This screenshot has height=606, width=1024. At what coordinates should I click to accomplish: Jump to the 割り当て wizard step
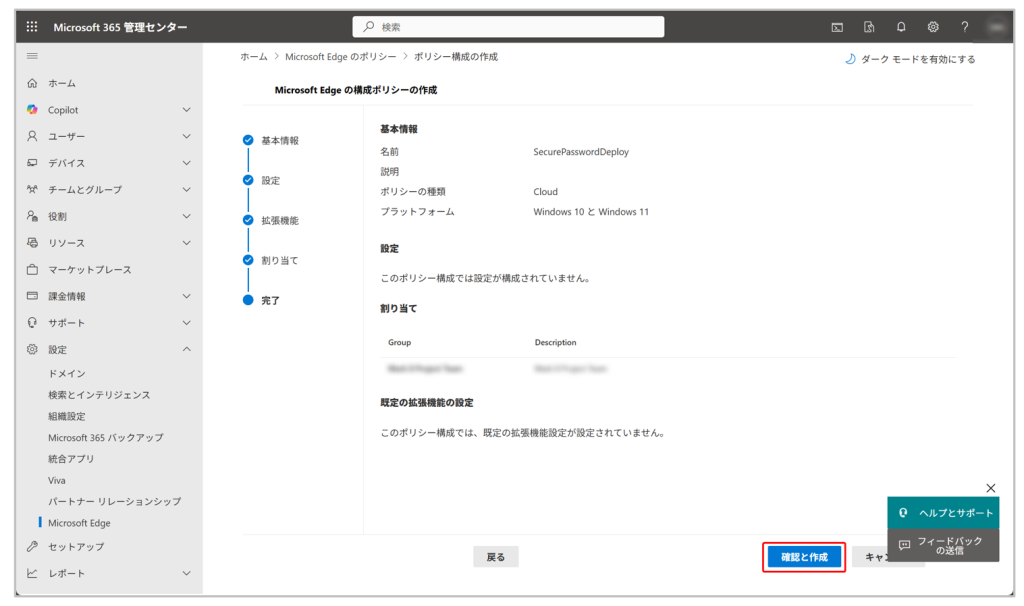280,261
